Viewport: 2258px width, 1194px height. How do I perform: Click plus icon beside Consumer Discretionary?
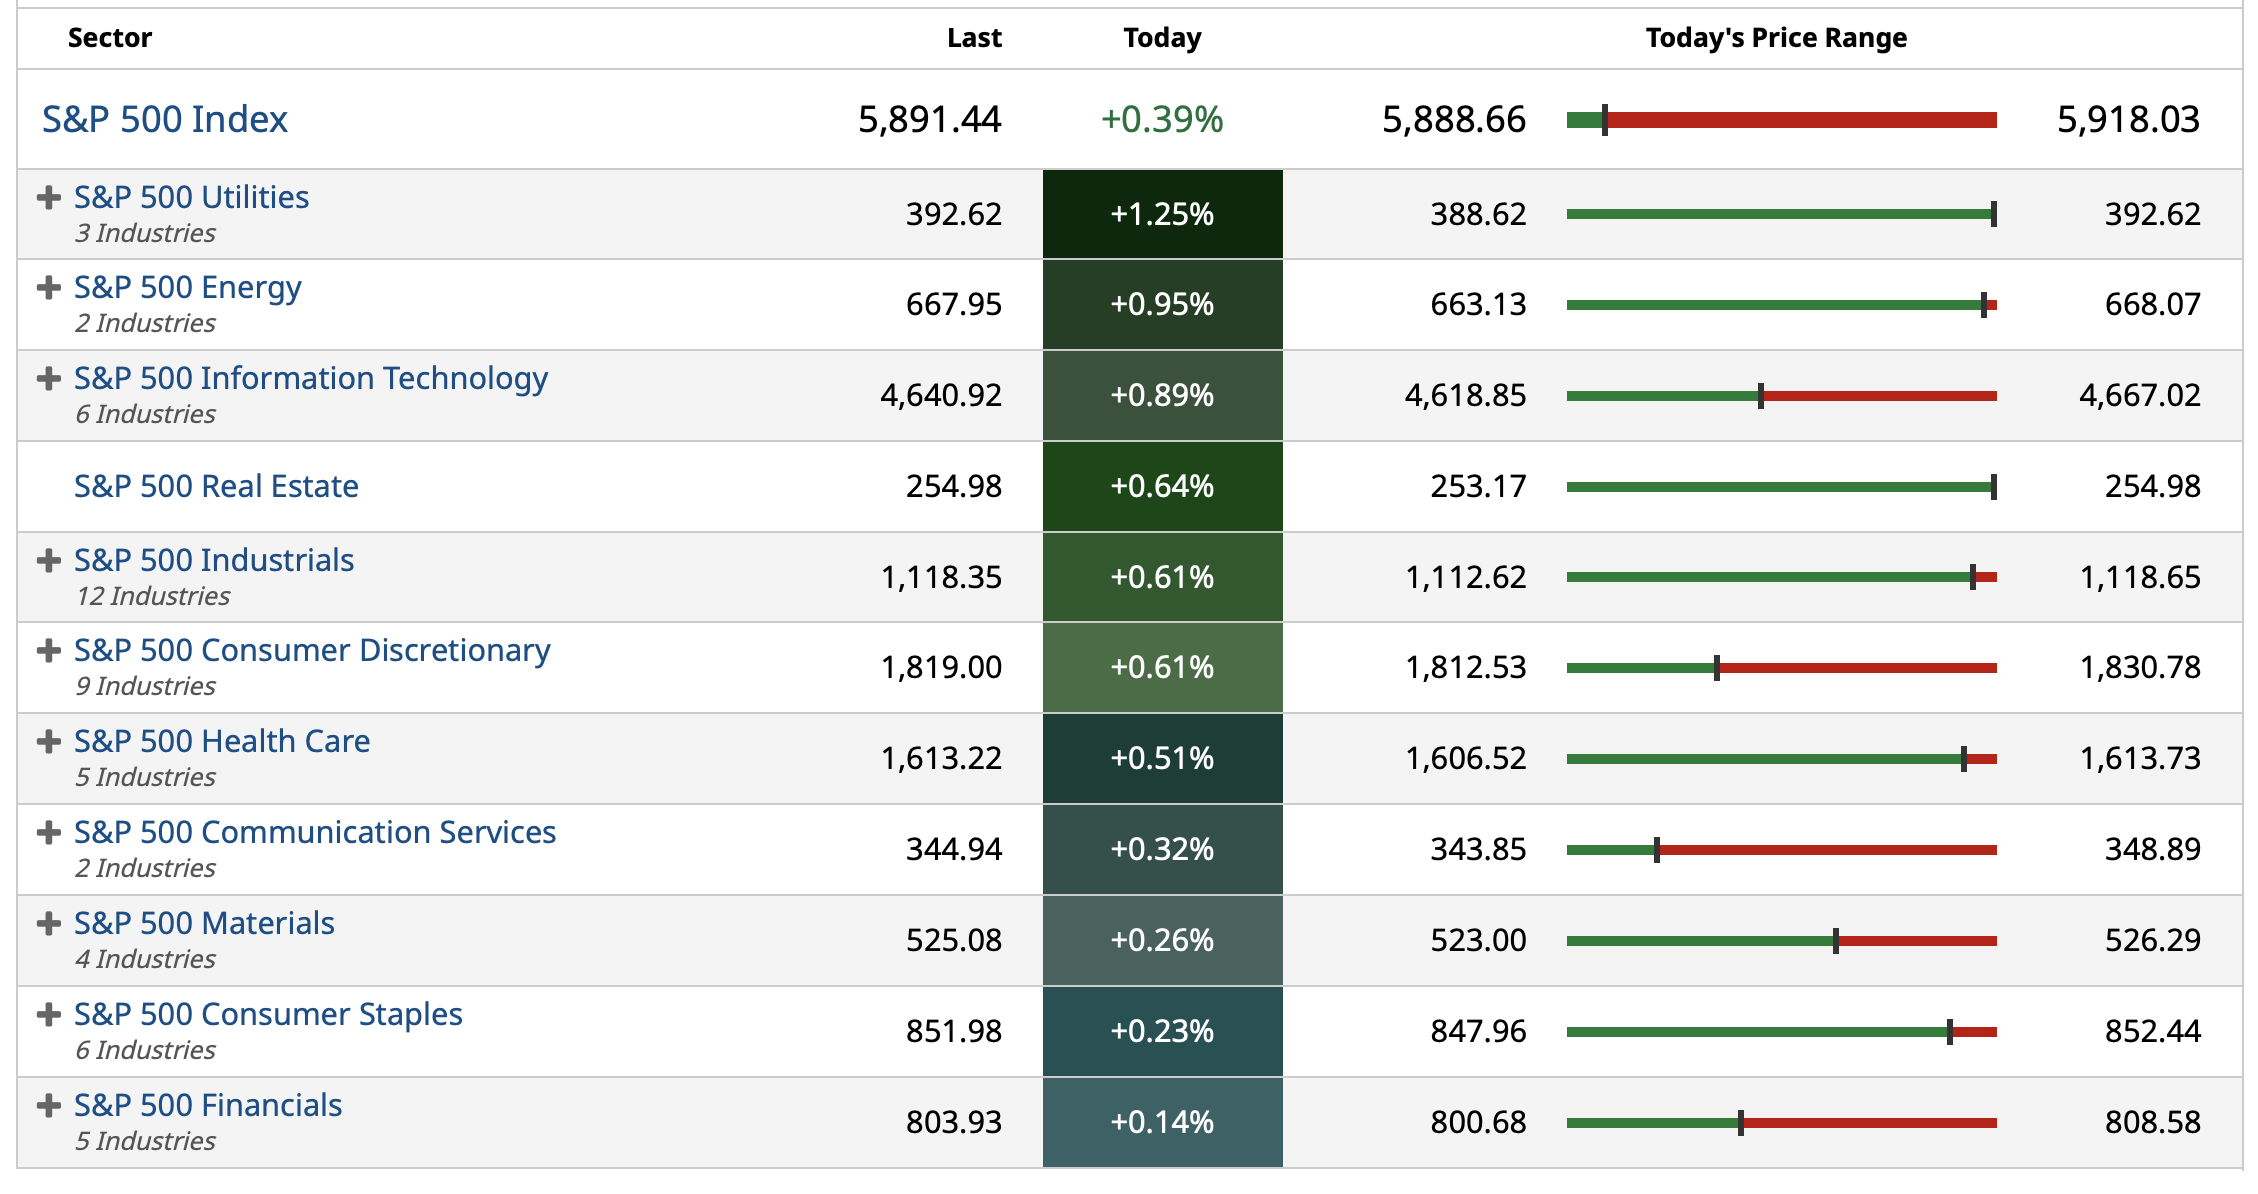coord(48,651)
